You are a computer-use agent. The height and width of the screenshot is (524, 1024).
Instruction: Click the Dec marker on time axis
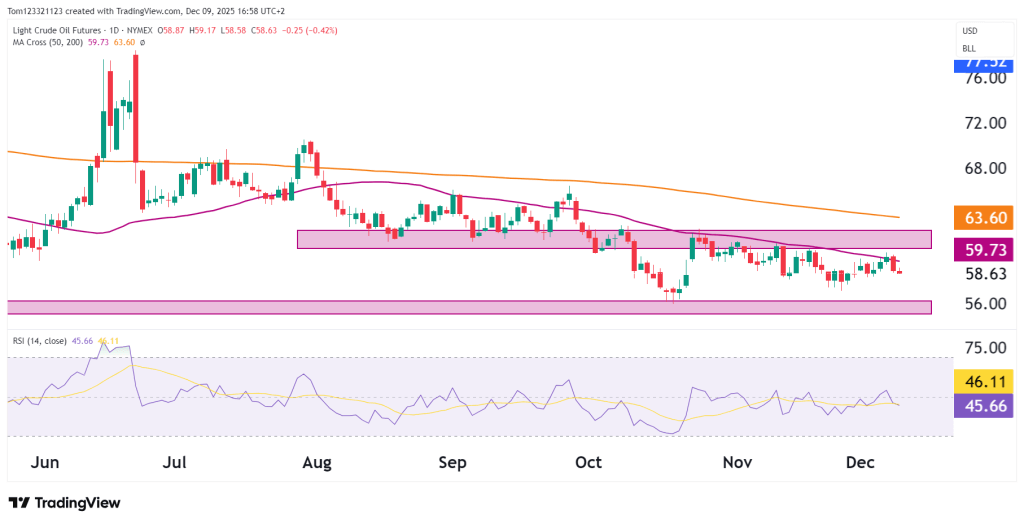click(x=861, y=463)
